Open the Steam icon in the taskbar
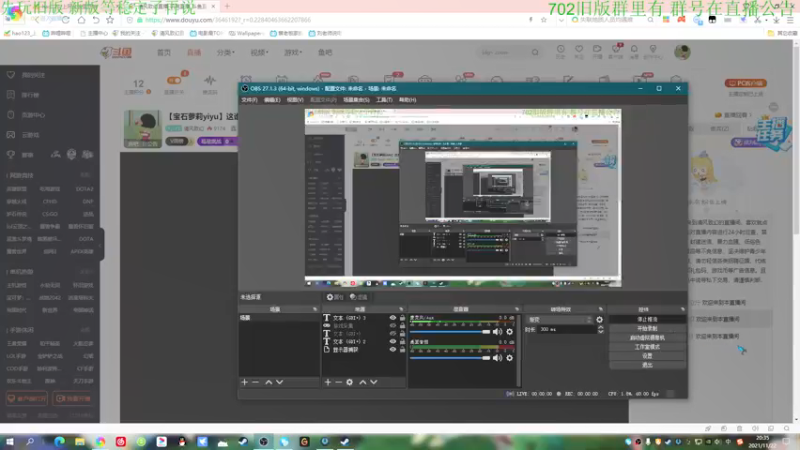Image resolution: width=800 pixels, height=450 pixels. 243,442
